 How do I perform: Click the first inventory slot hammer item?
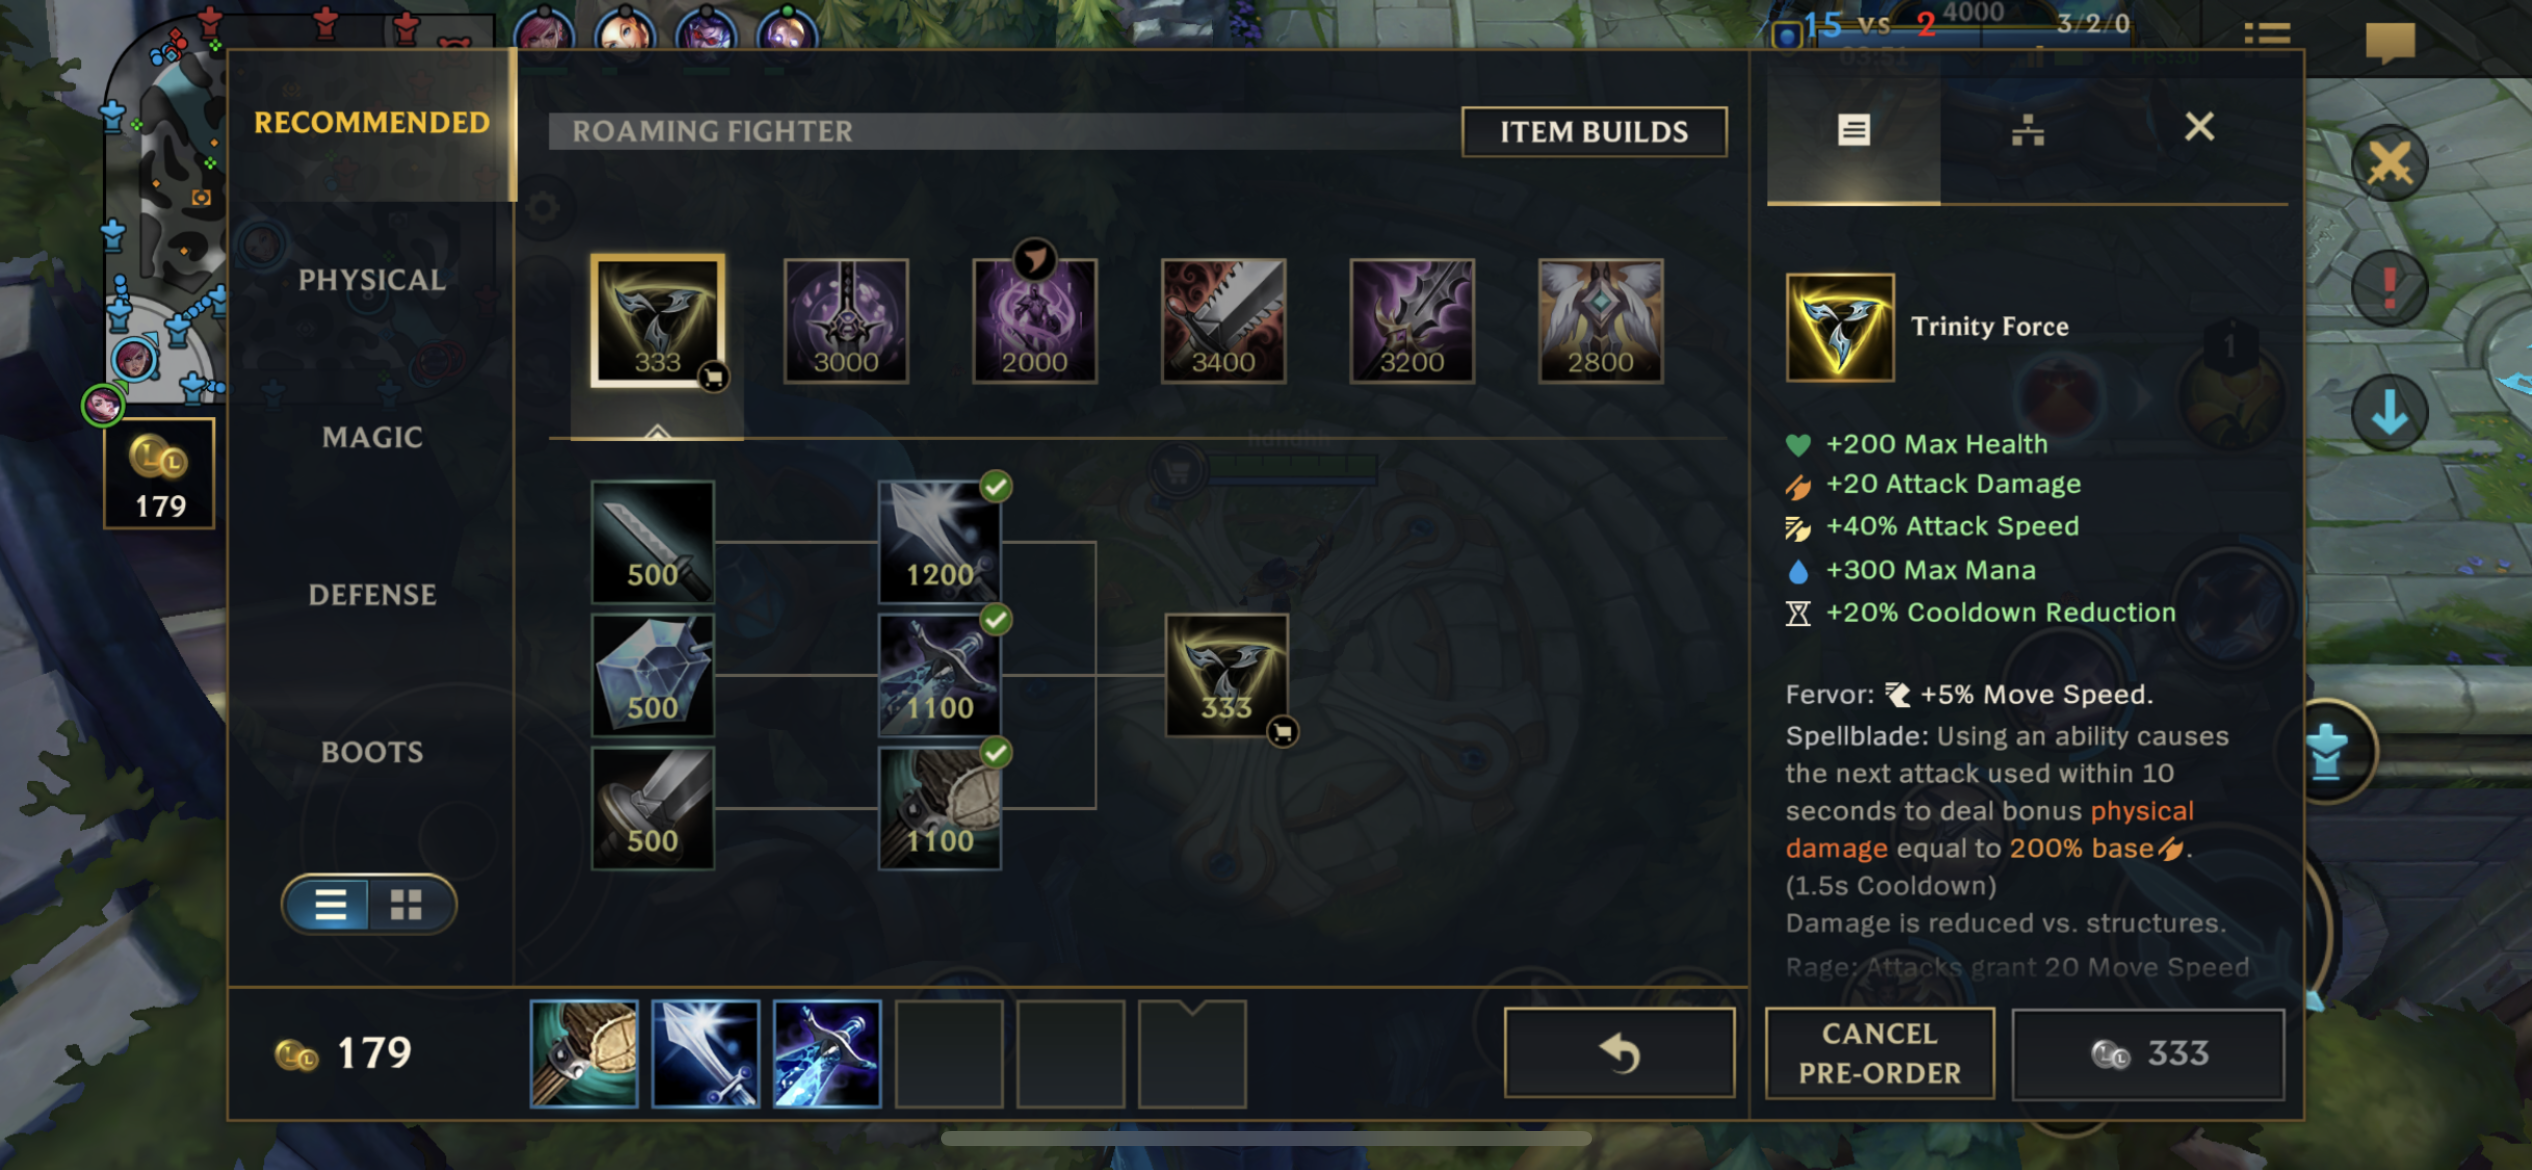tap(584, 1053)
